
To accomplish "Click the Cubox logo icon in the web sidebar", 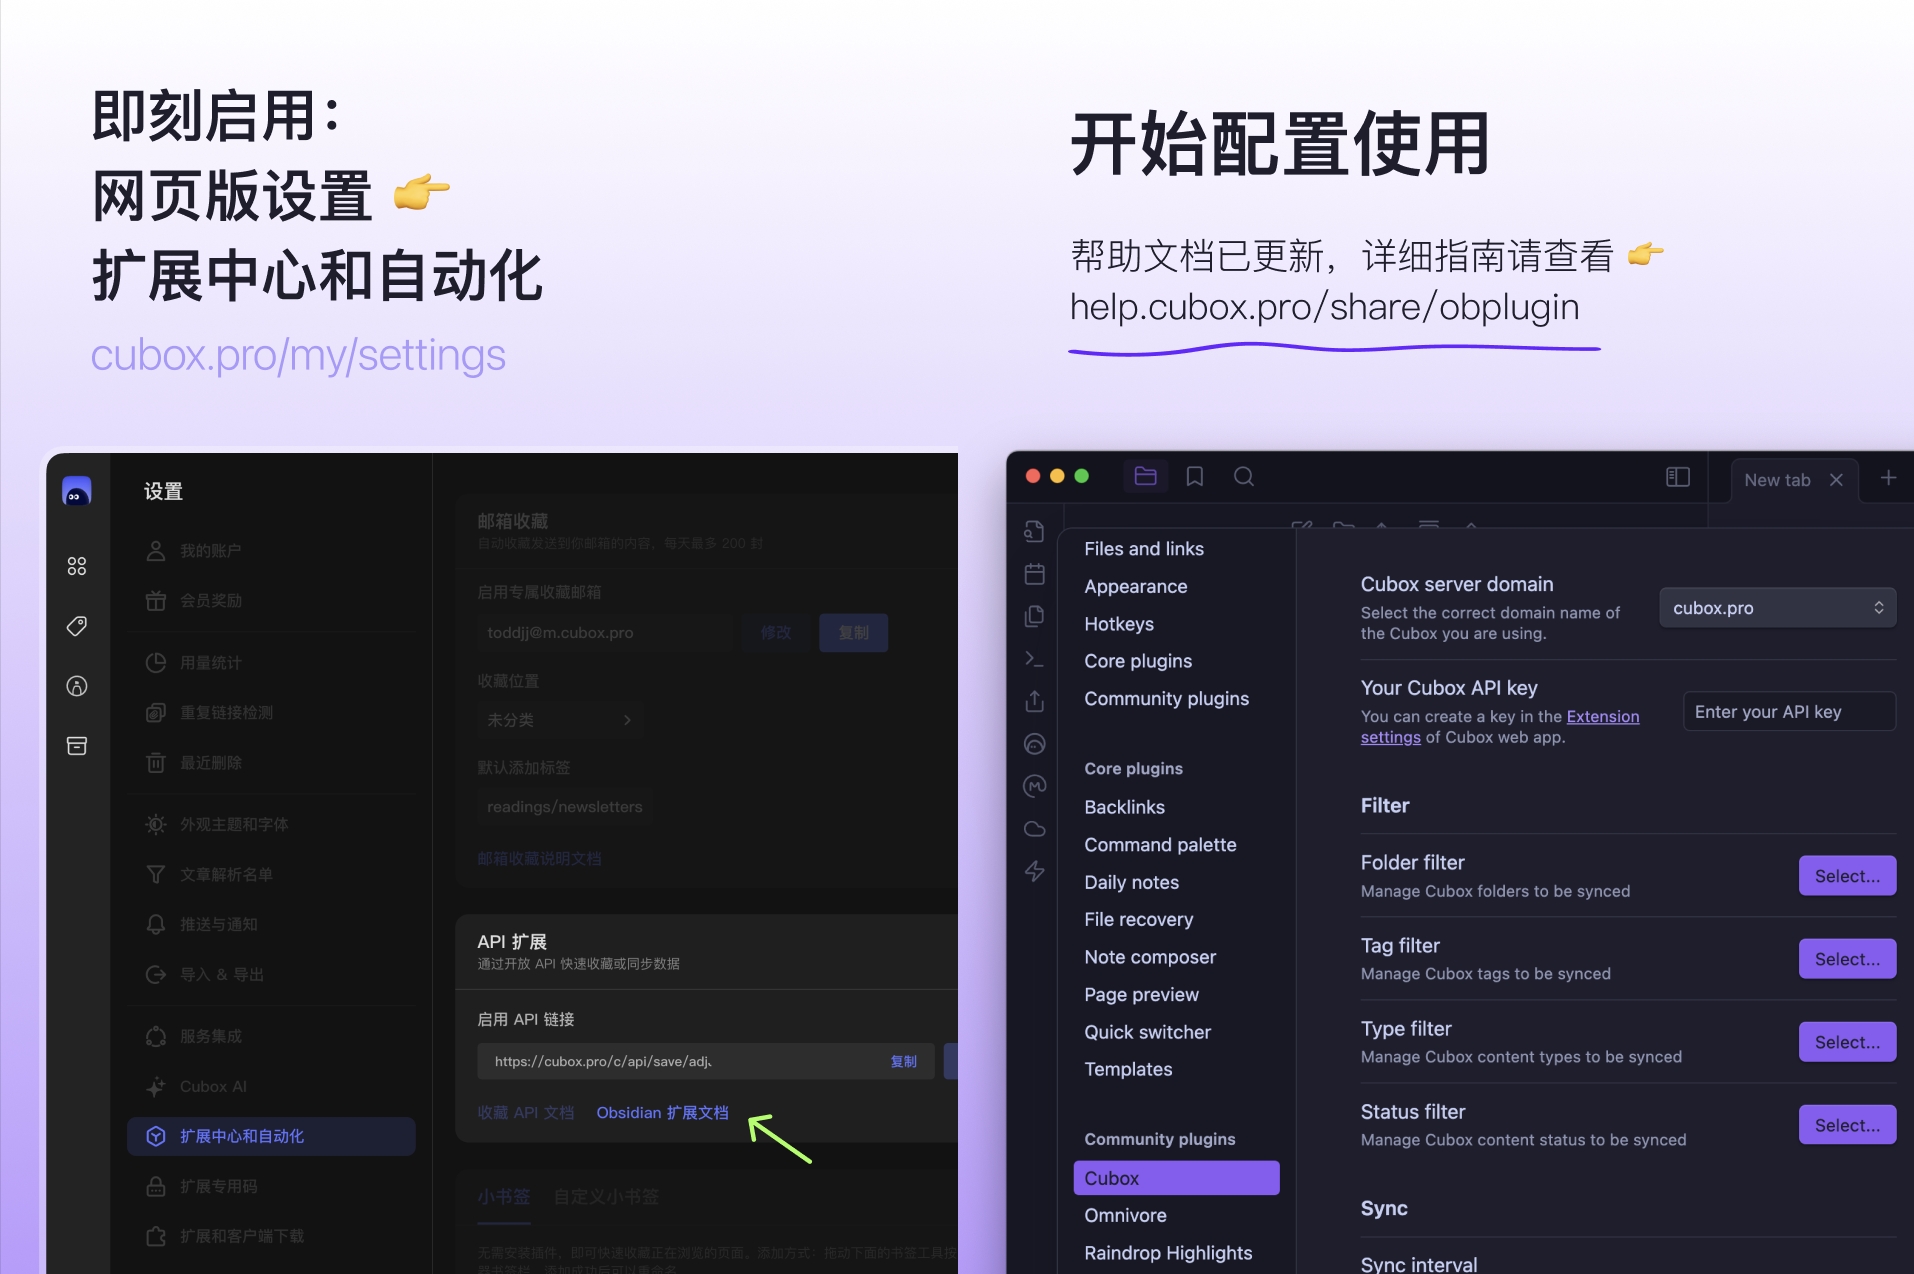I will point(77,492).
